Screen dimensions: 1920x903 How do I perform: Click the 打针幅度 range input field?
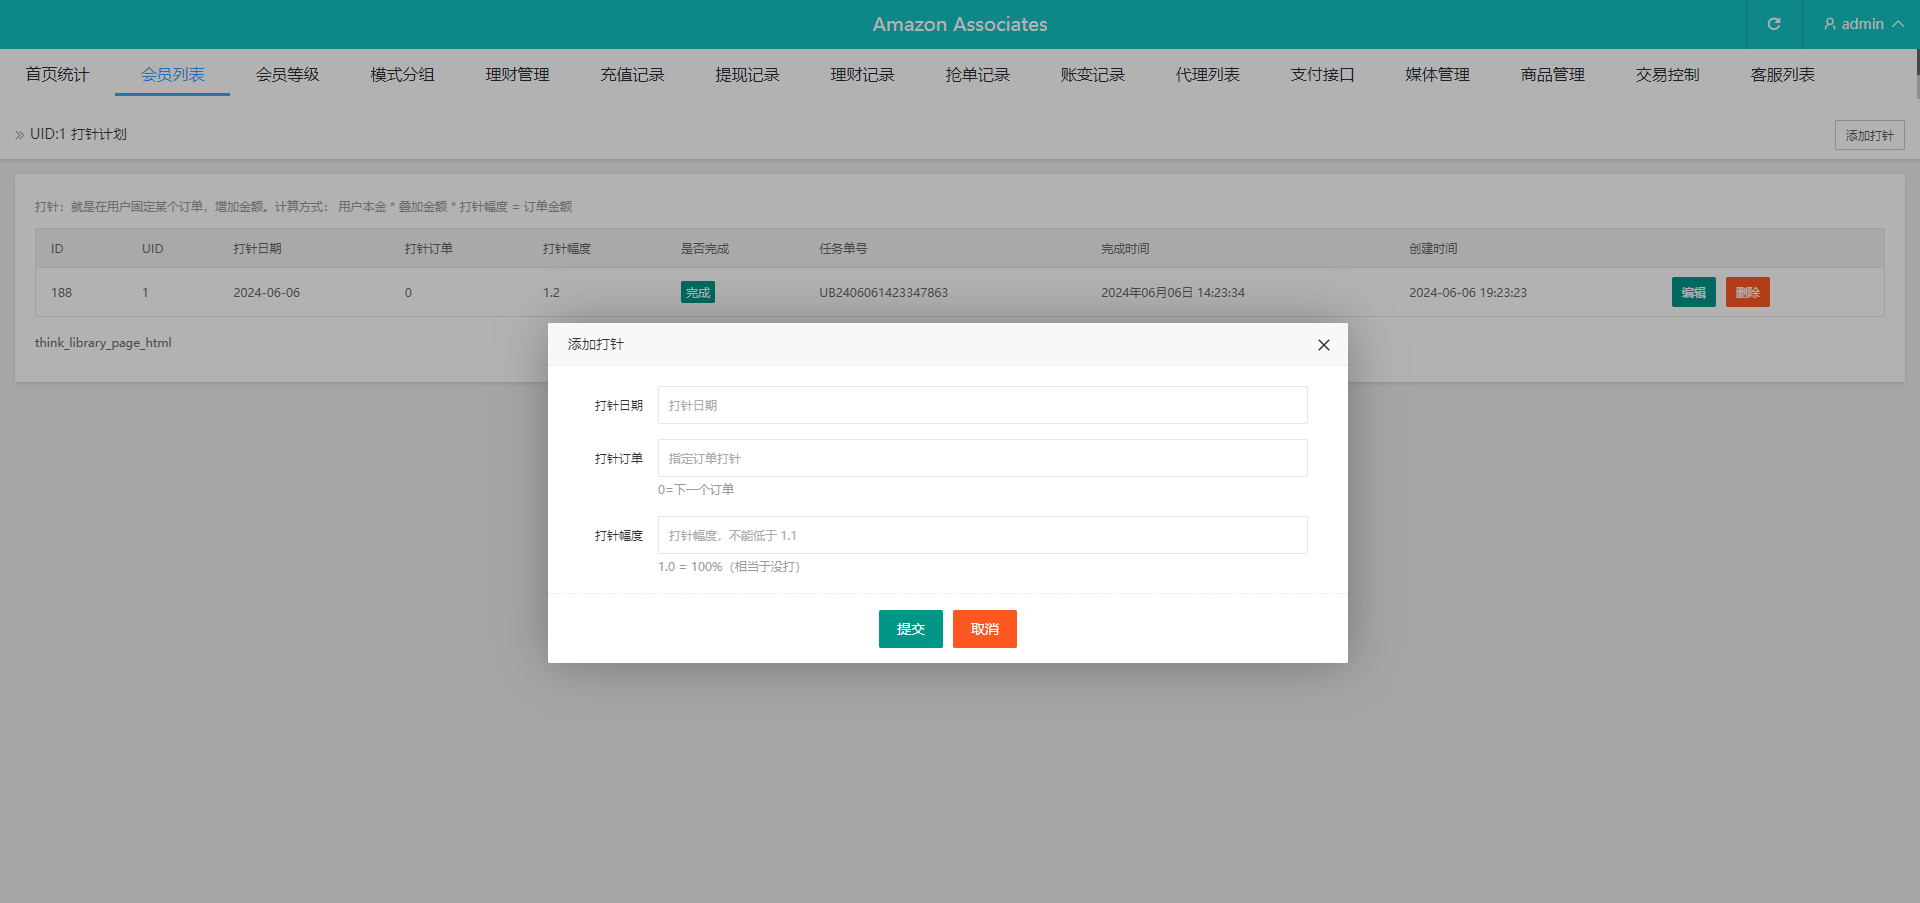pos(982,535)
